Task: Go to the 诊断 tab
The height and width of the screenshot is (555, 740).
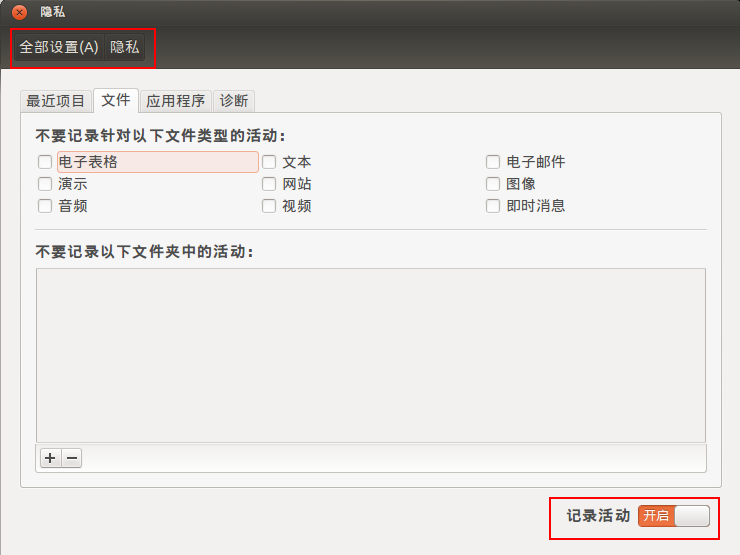Action: (234, 101)
